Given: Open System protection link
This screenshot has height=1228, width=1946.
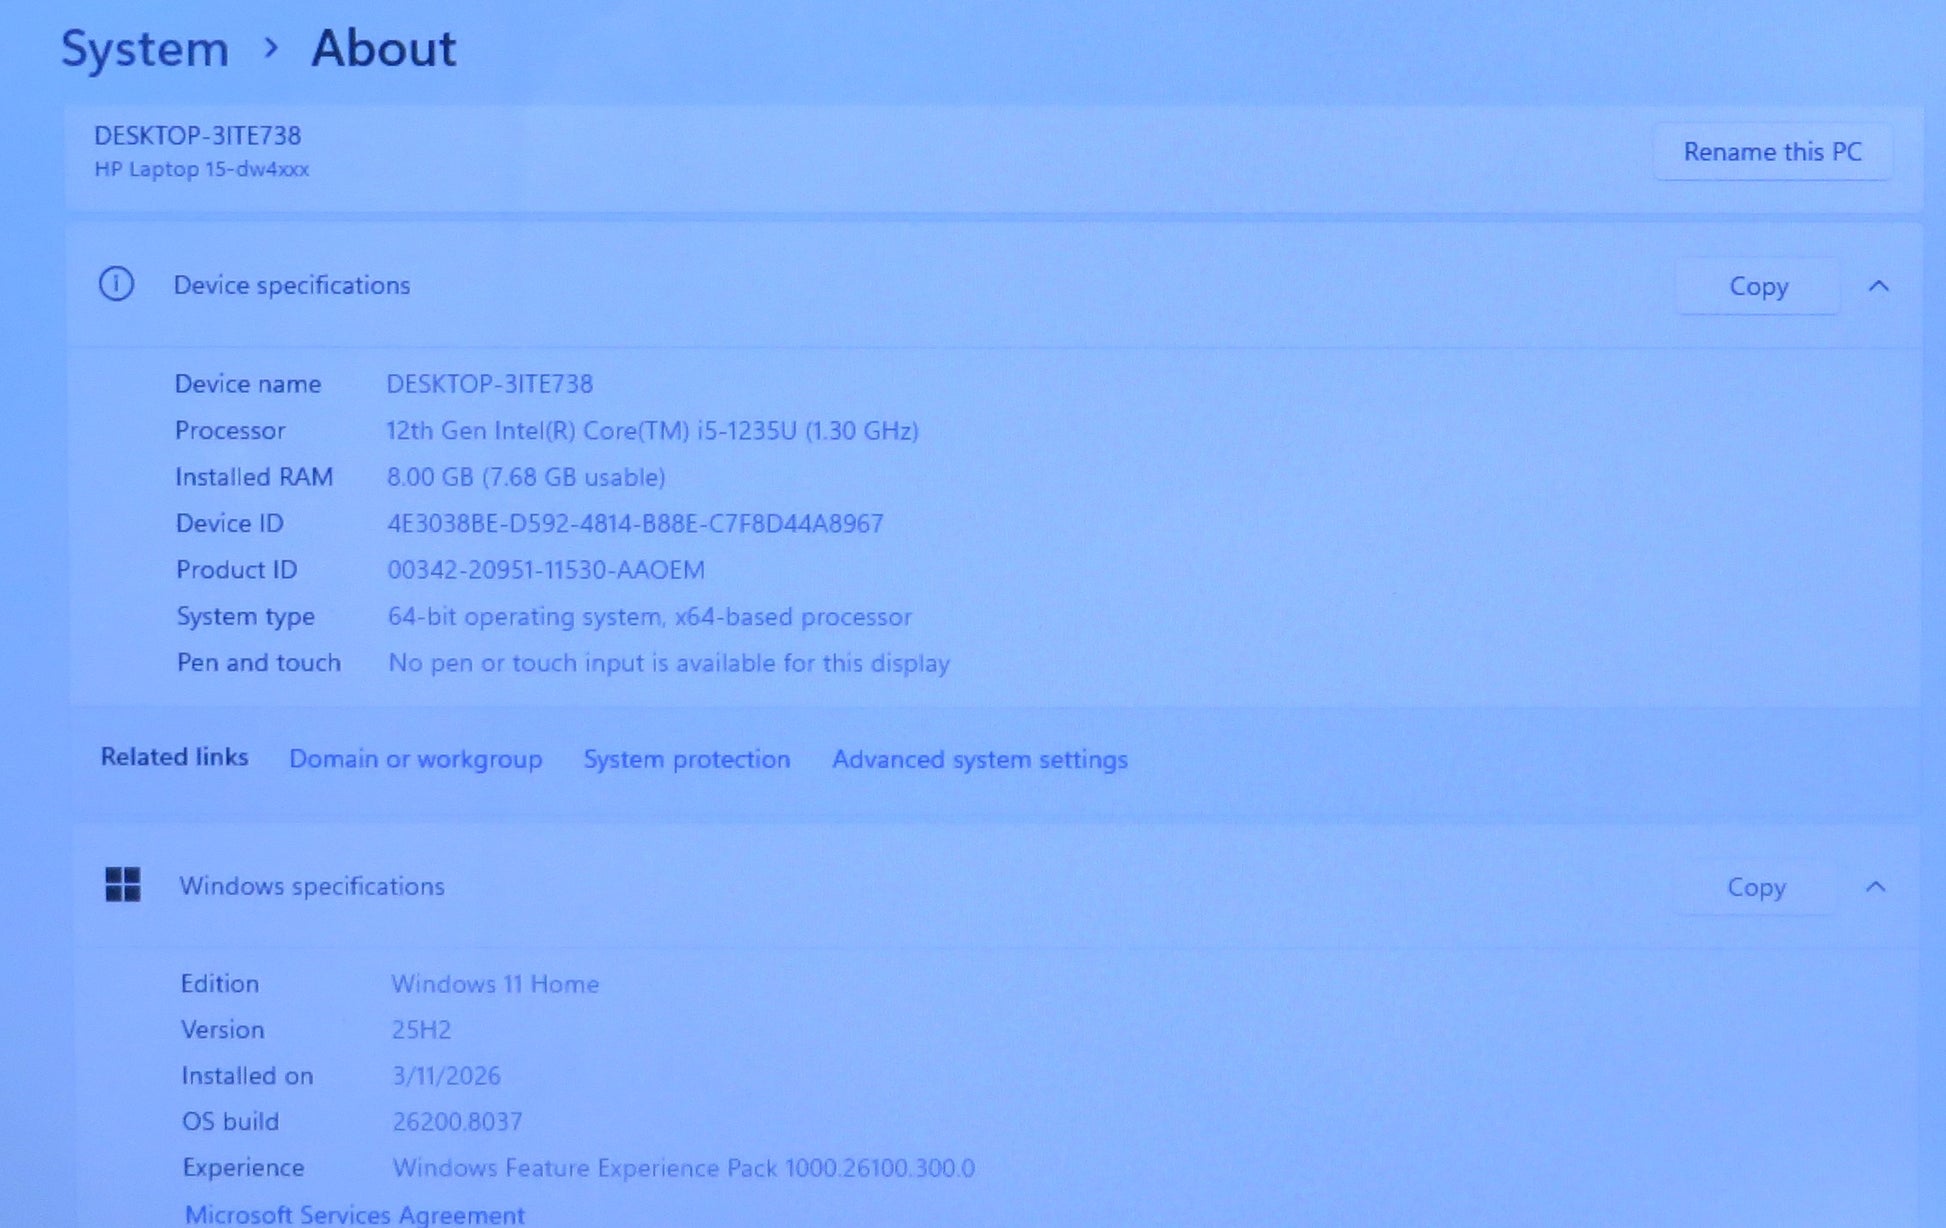Looking at the screenshot, I should click(x=686, y=759).
